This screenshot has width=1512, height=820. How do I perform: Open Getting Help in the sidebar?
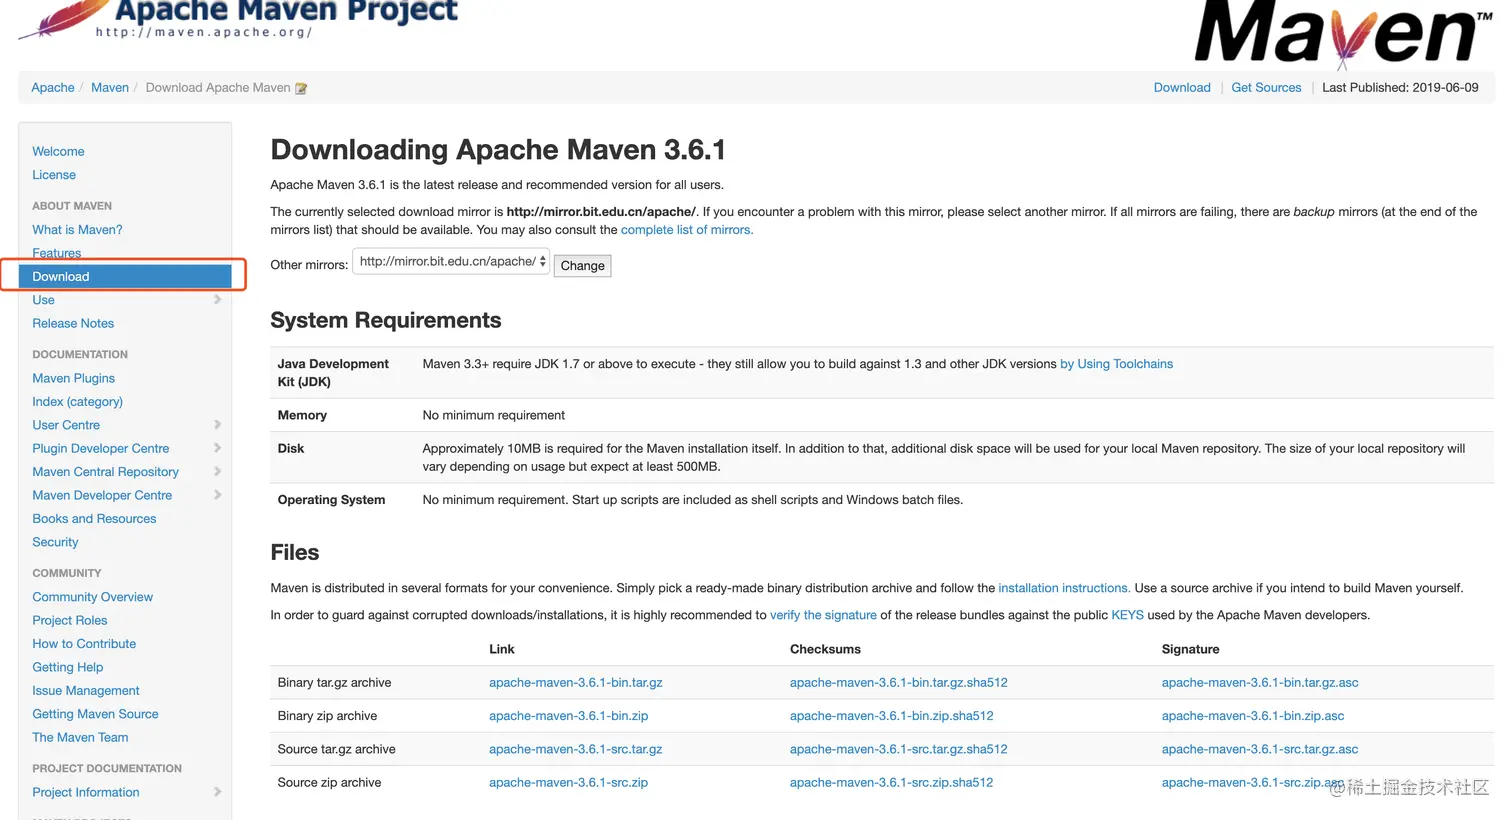coord(67,667)
